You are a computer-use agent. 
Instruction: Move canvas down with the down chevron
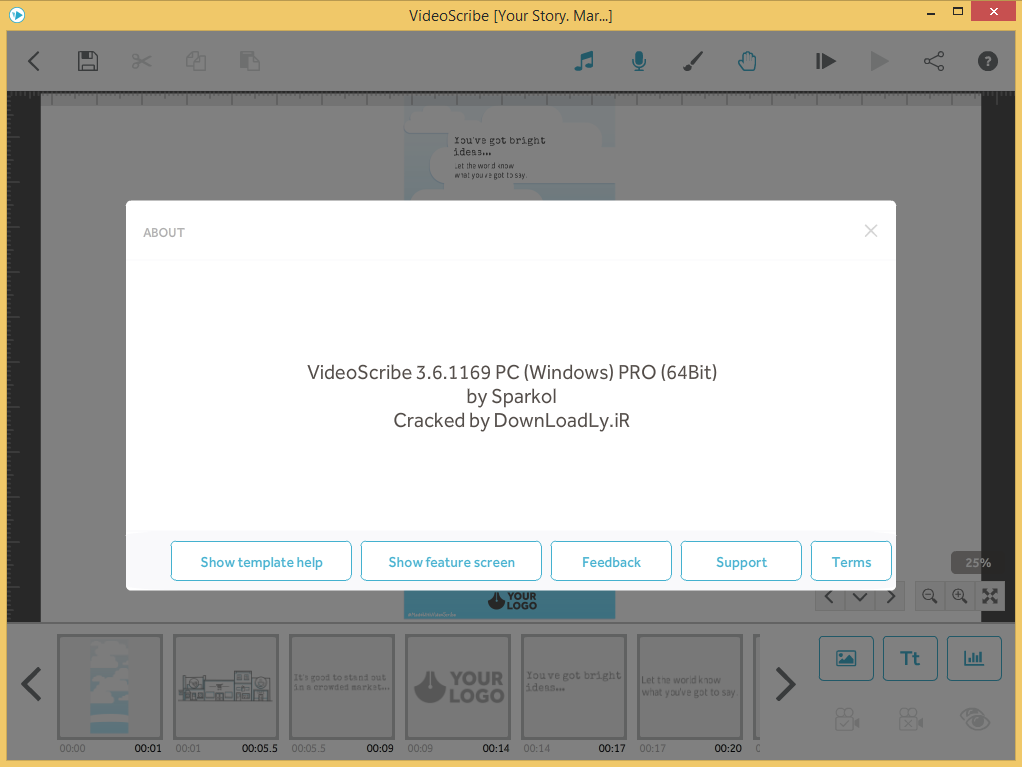[860, 596]
